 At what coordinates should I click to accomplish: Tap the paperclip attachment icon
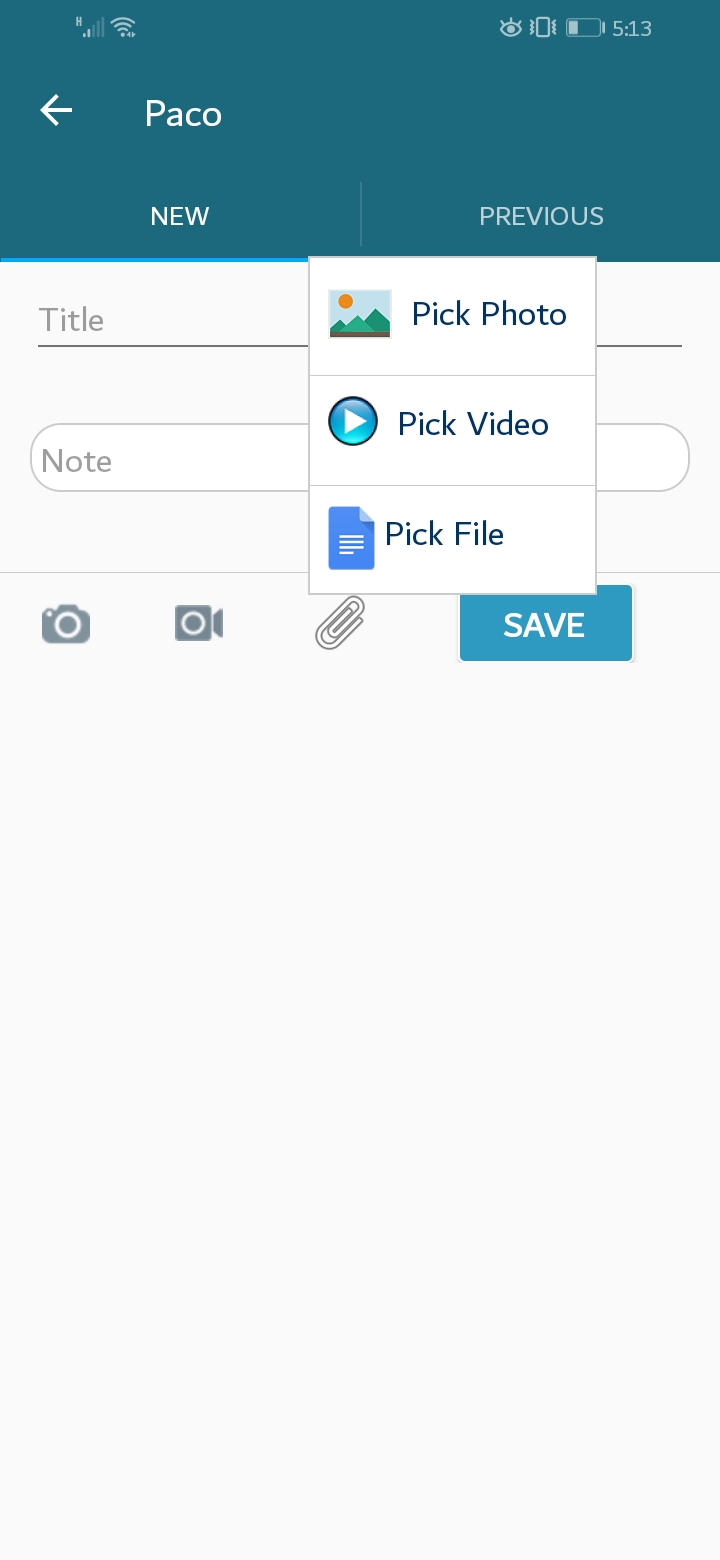(340, 623)
